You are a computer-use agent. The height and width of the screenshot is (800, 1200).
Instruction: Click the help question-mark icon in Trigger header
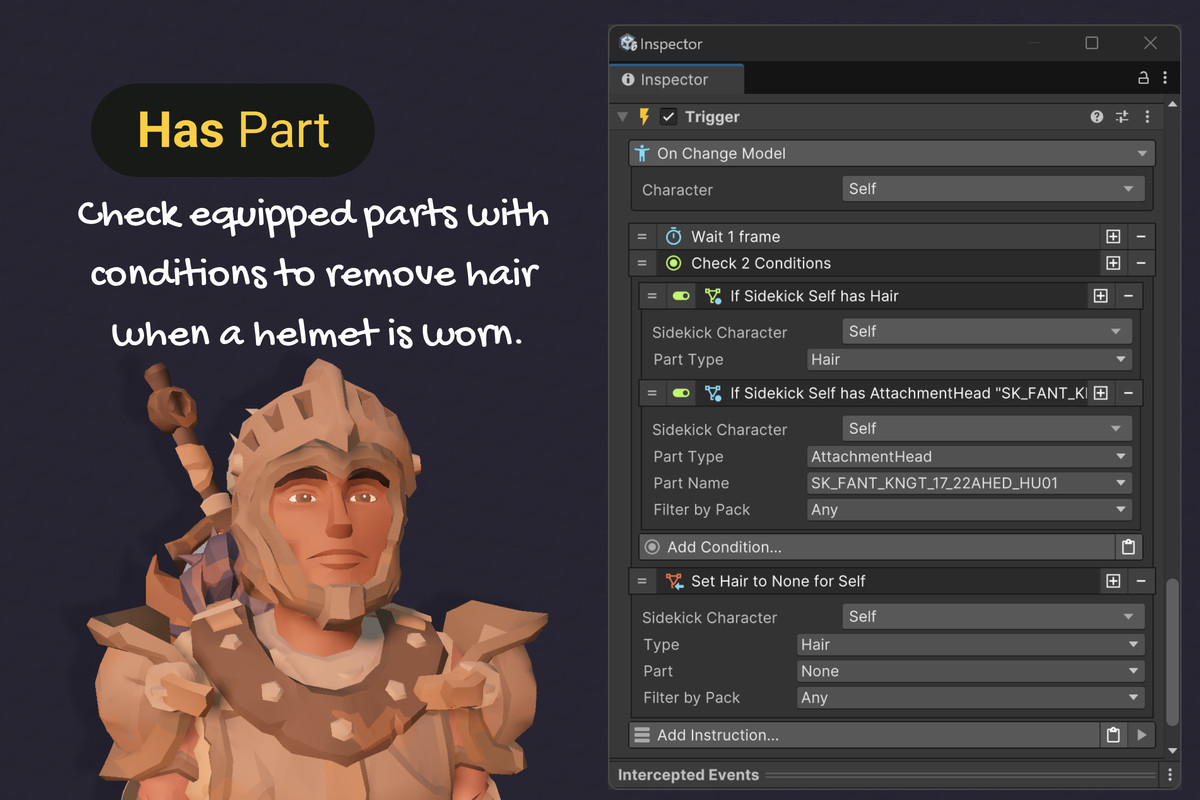pos(1096,117)
